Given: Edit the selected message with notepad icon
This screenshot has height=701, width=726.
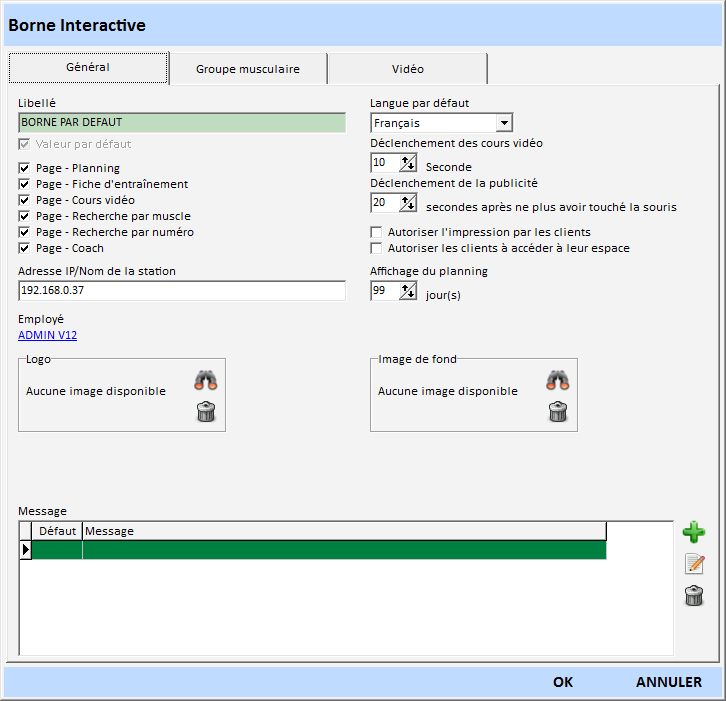Looking at the screenshot, I should click(694, 564).
